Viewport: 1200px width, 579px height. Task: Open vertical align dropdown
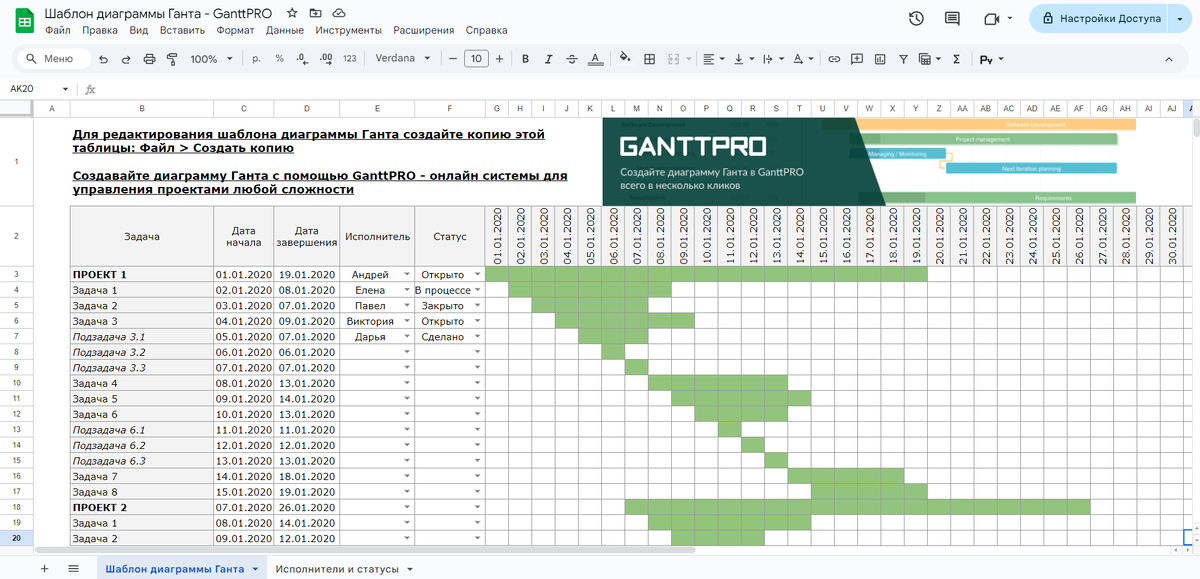coord(742,59)
